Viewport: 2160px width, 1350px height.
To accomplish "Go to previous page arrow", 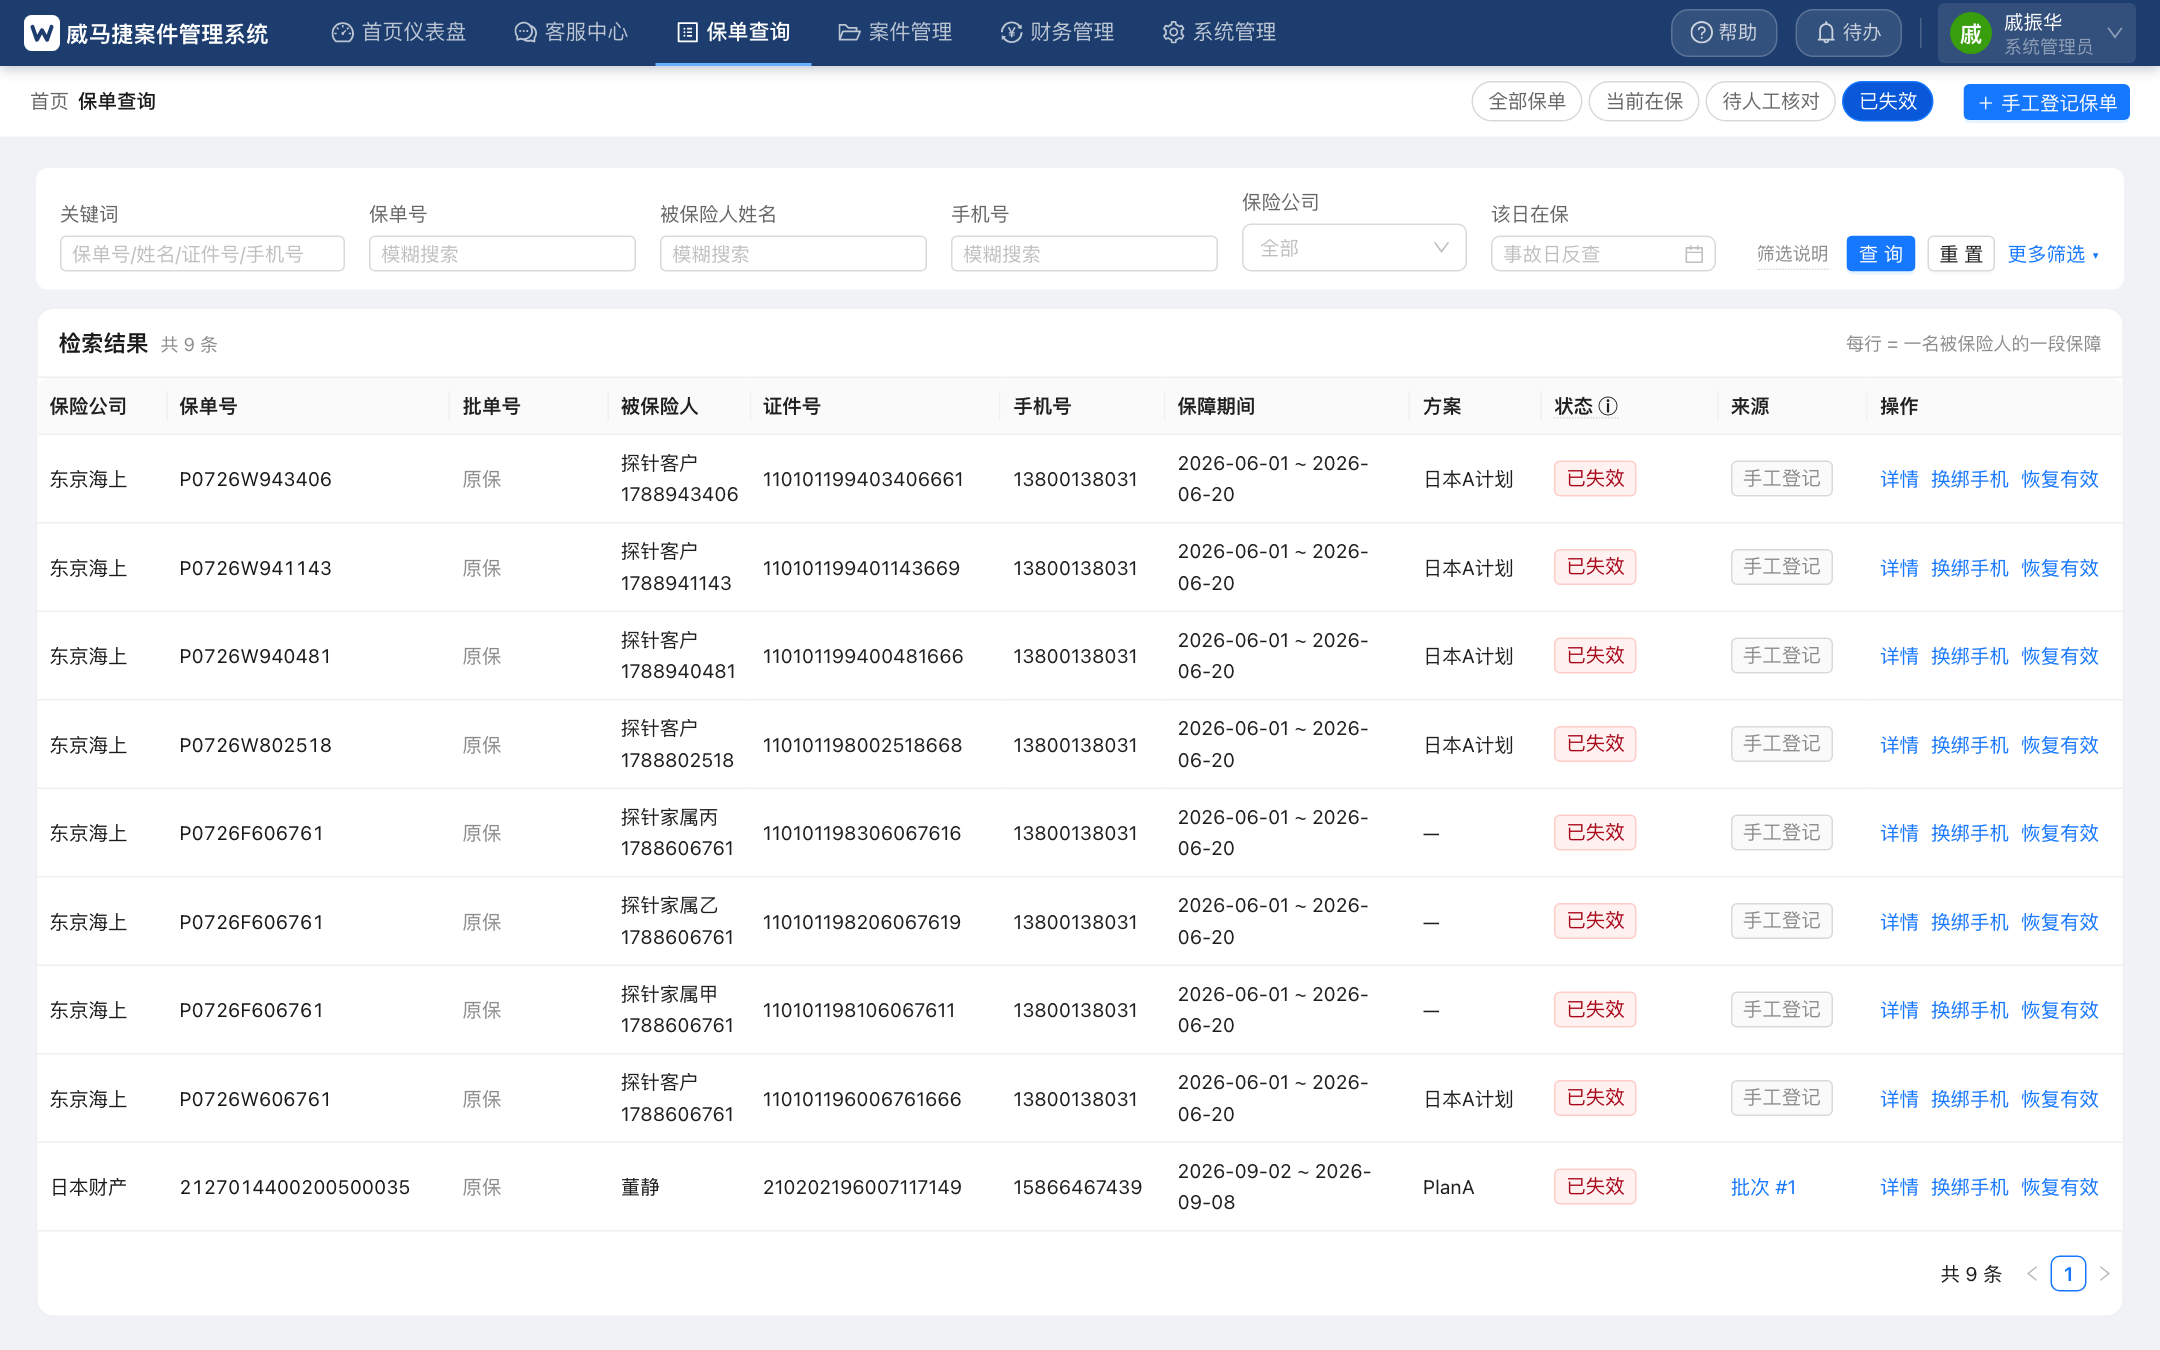I will pos(2032,1273).
